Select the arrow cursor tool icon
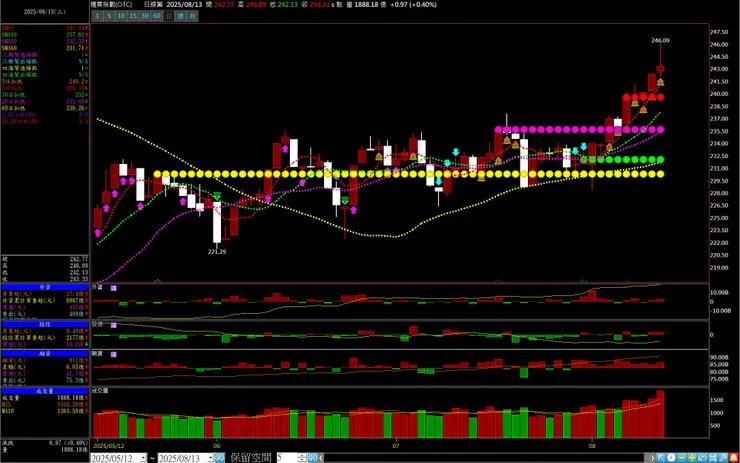This screenshot has width=740, height=463. coord(661,458)
